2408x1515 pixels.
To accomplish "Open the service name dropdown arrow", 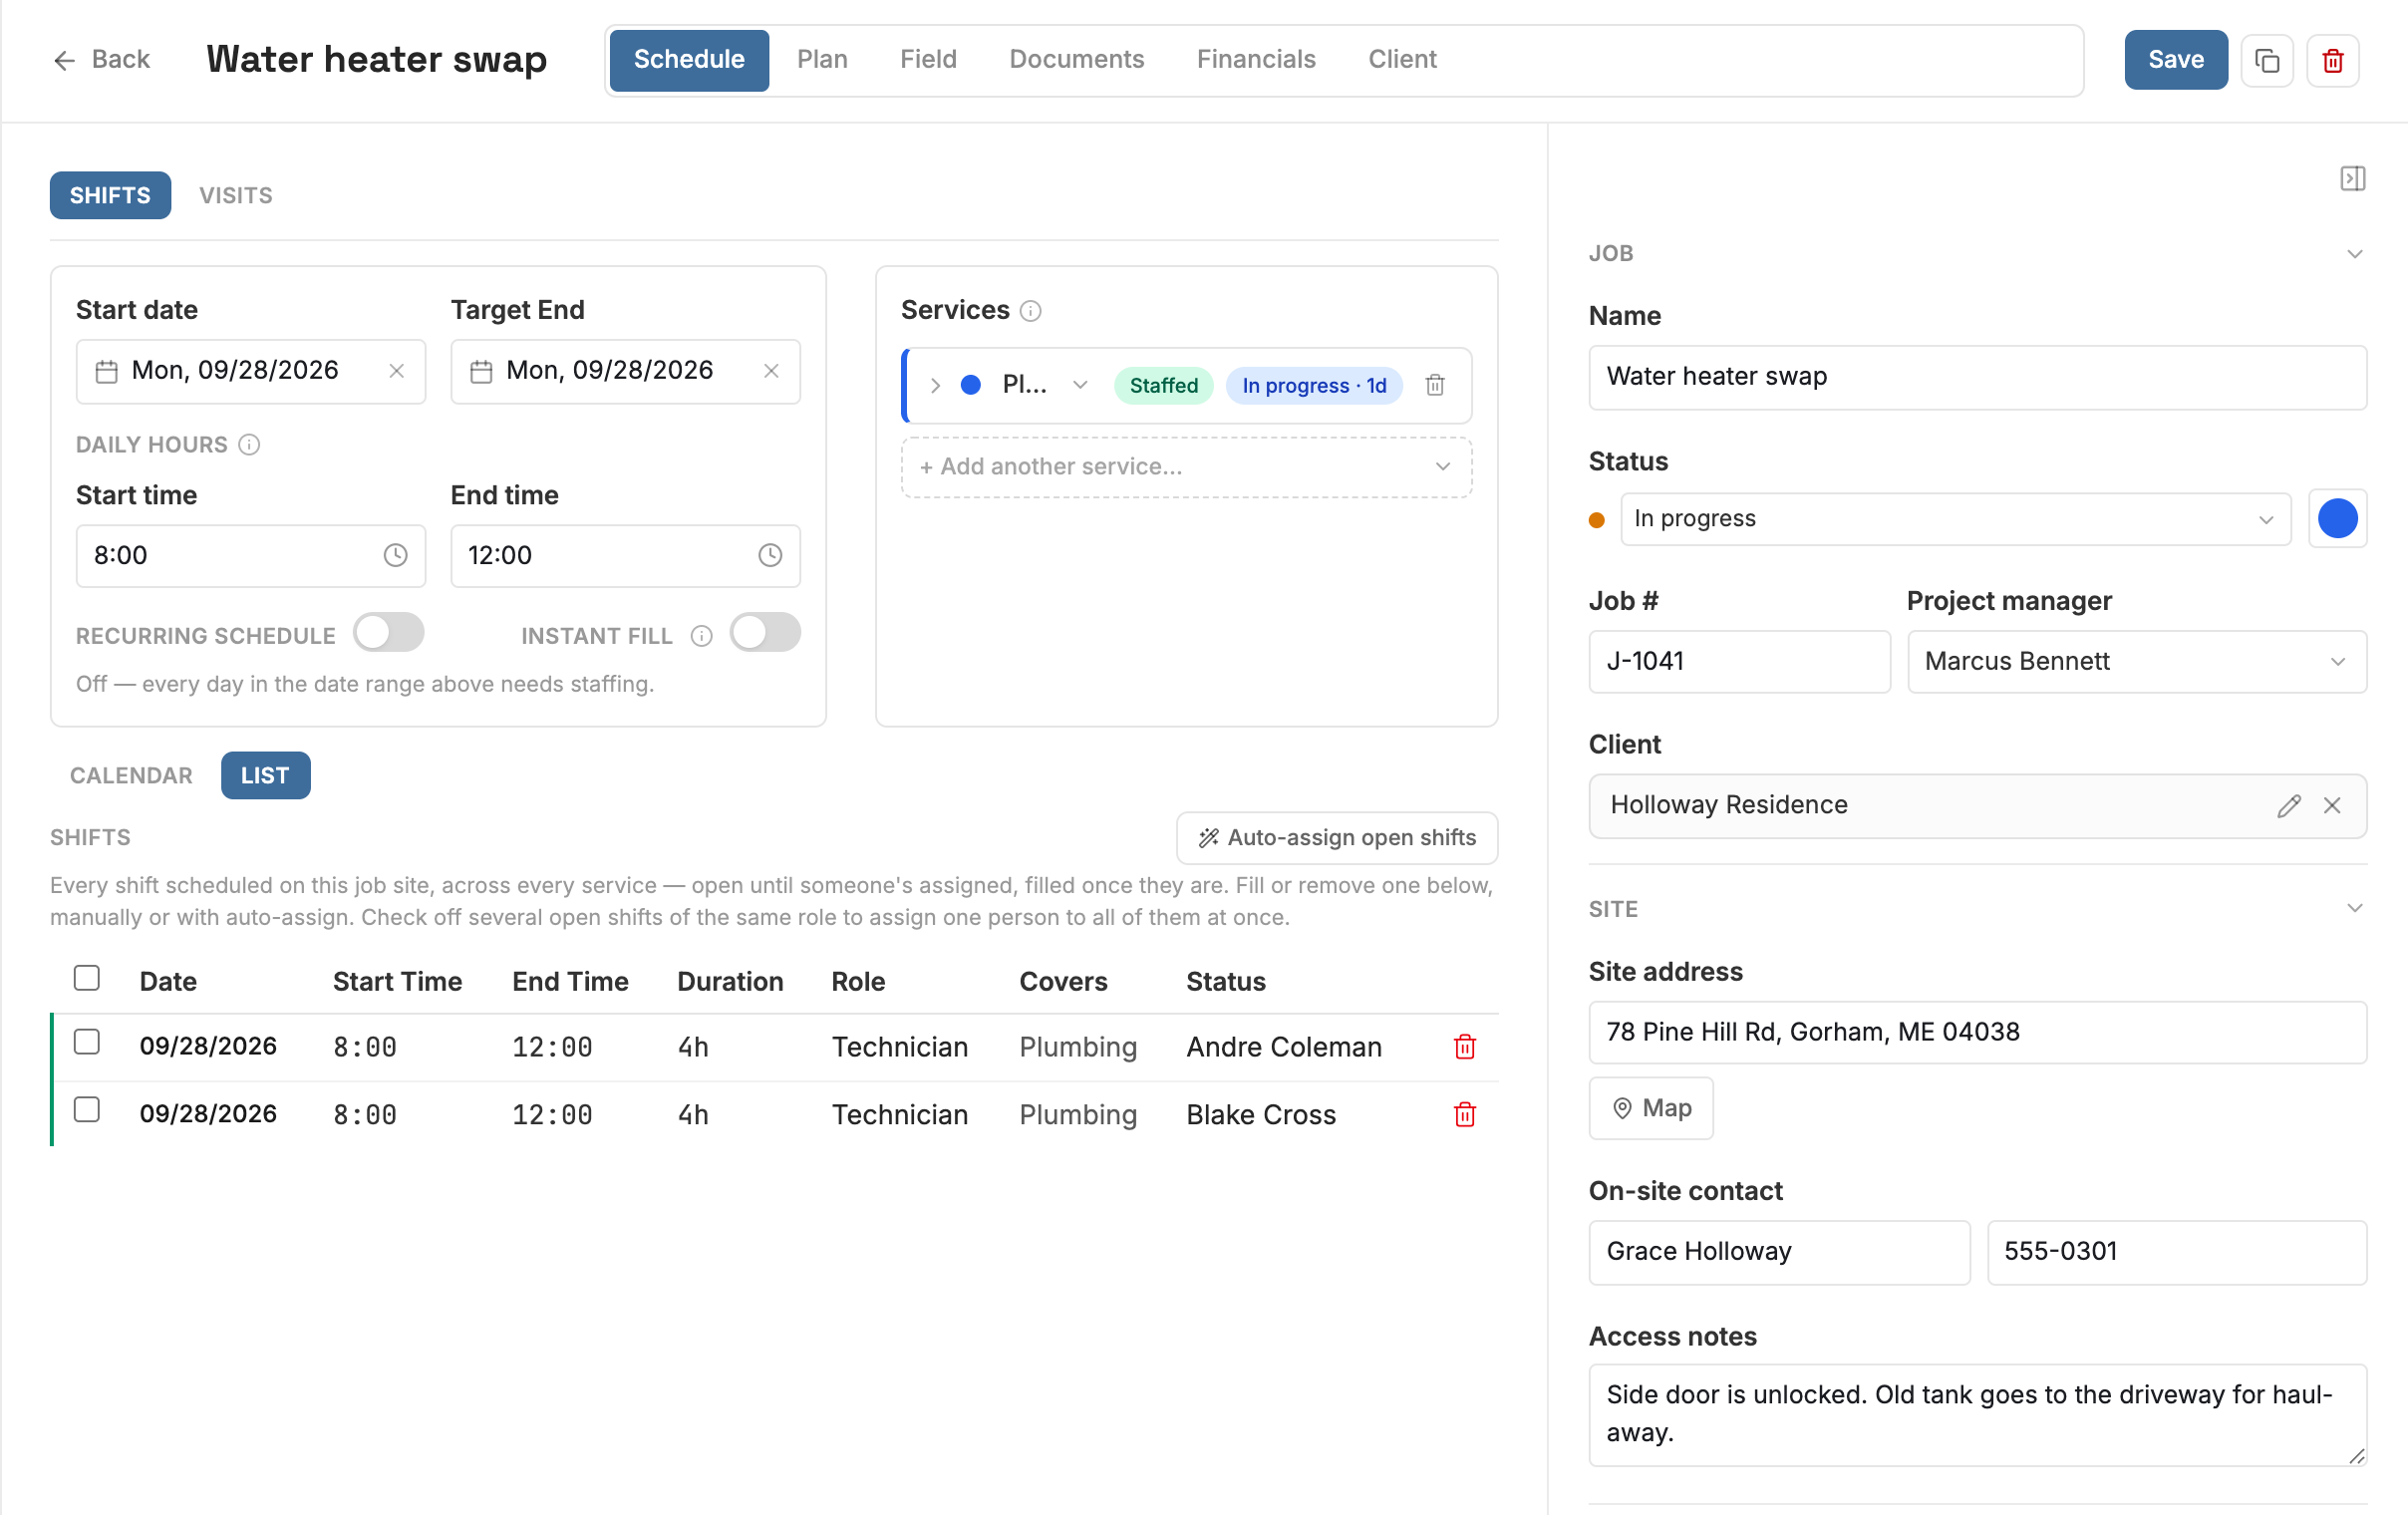I will 1080,385.
